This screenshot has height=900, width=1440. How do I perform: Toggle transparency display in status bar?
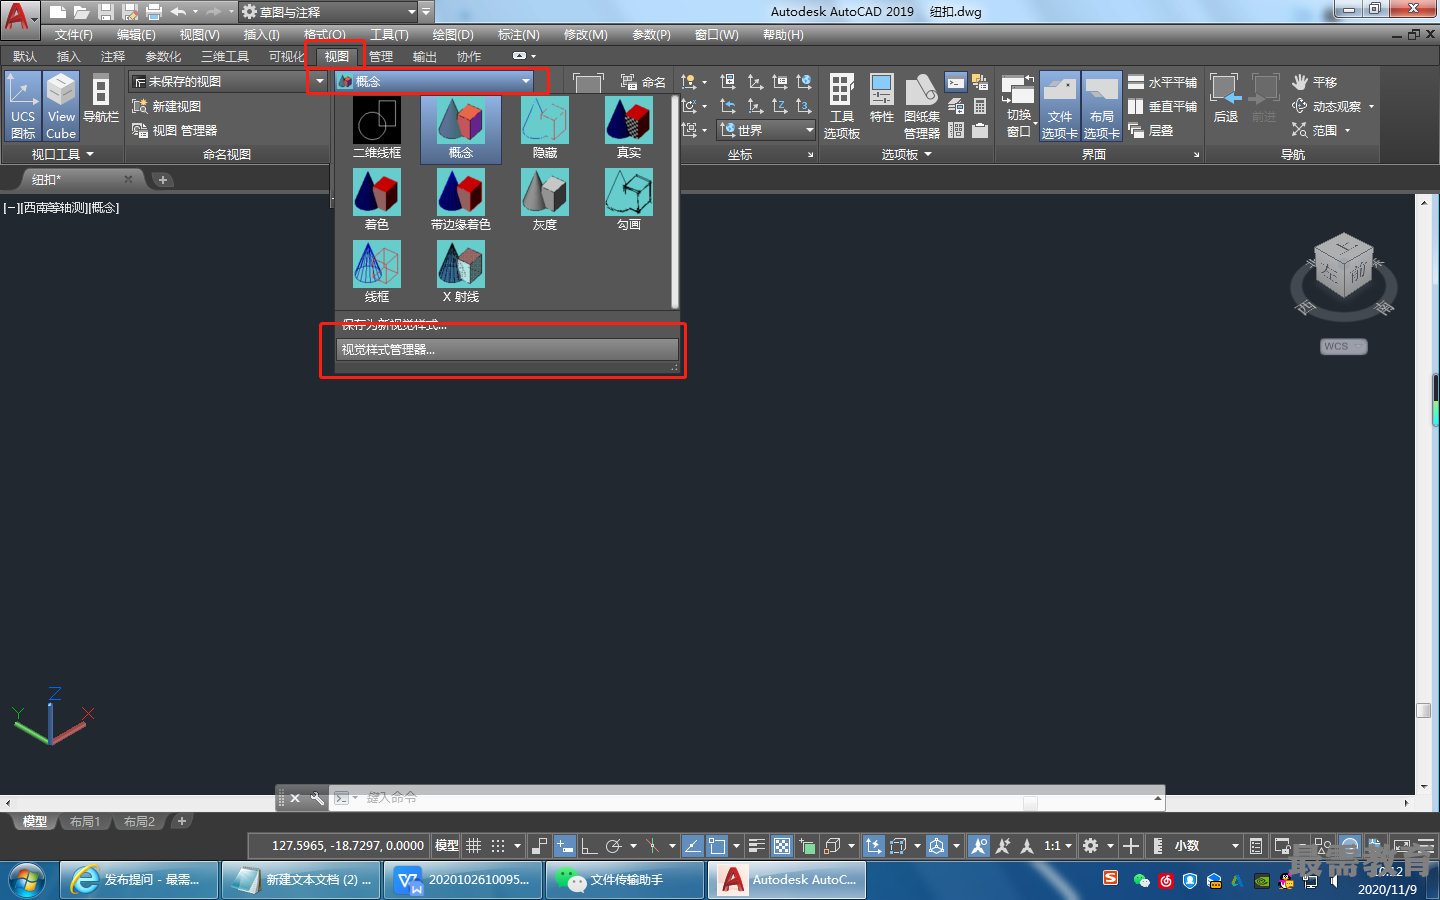coord(782,846)
